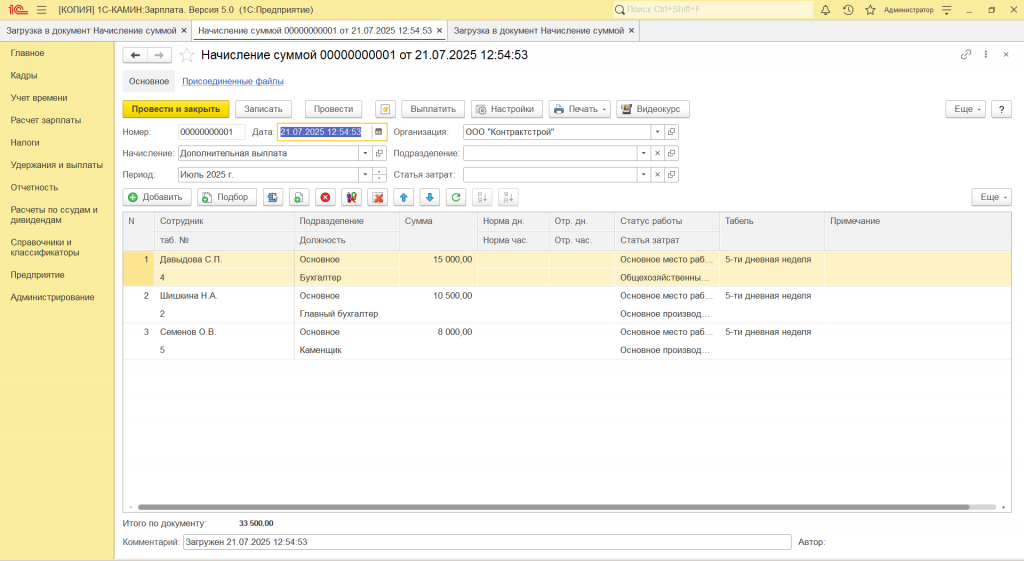The image size is (1024, 561).
Task: Click the Провести button
Action: click(x=333, y=109)
